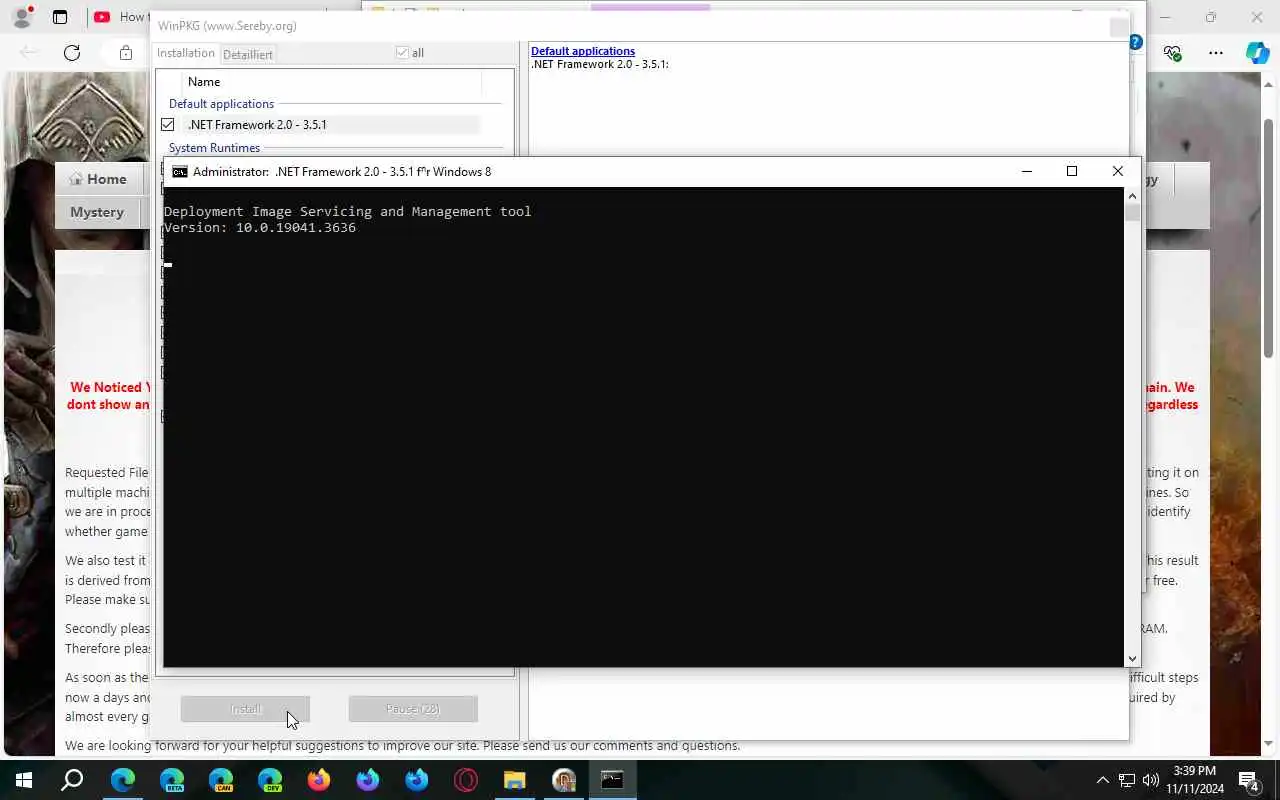Switch to Installation tab in WinPKG
Viewport: 1280px width, 800px height.
[x=186, y=53]
